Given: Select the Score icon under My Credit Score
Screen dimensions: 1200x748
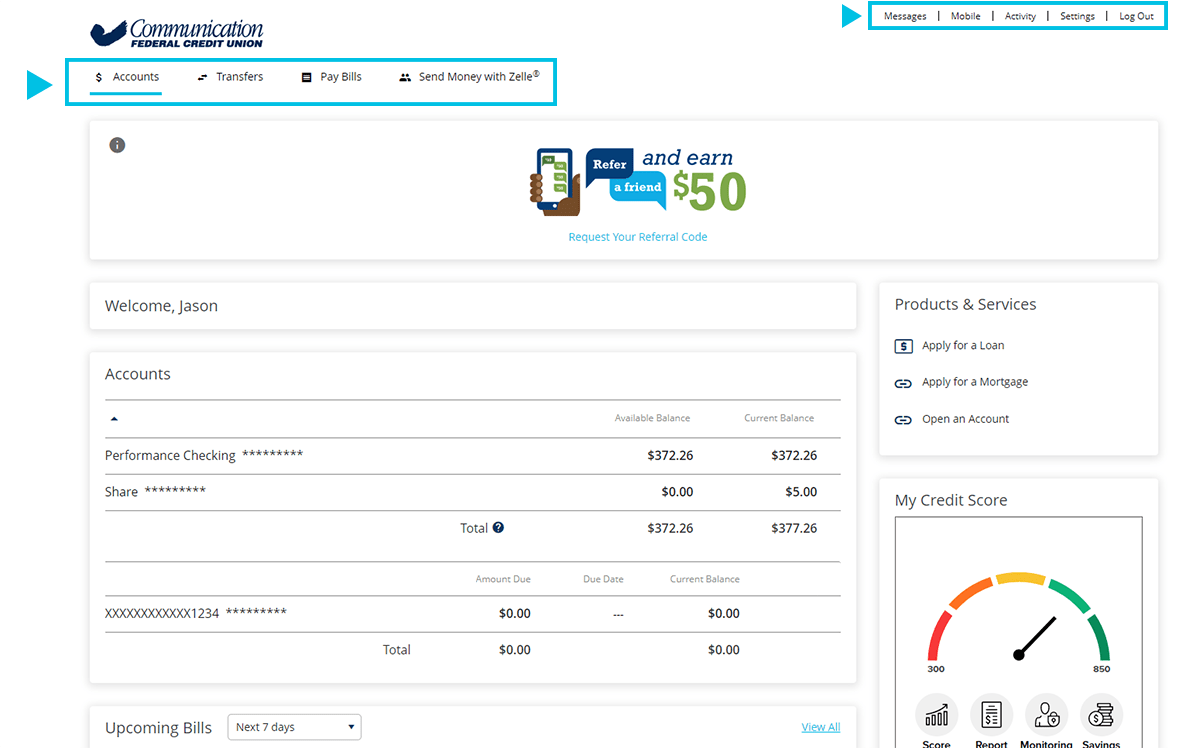Looking at the screenshot, I should (936, 715).
